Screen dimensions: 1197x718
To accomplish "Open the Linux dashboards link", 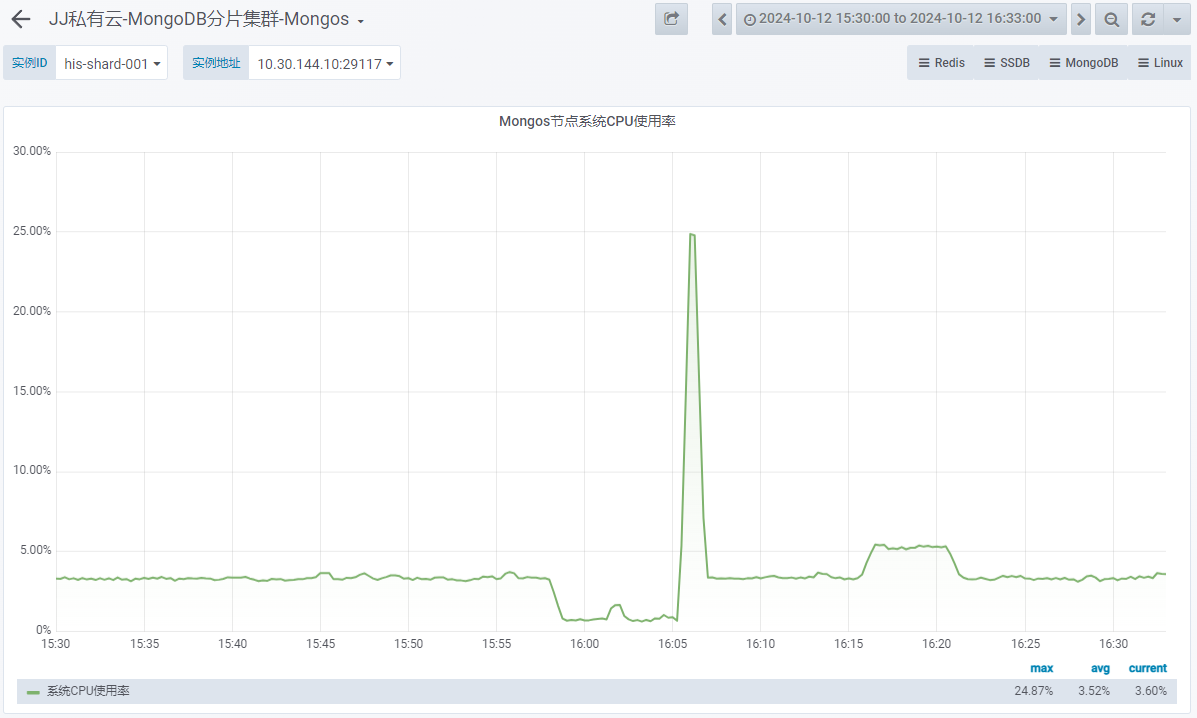I will pos(1159,63).
